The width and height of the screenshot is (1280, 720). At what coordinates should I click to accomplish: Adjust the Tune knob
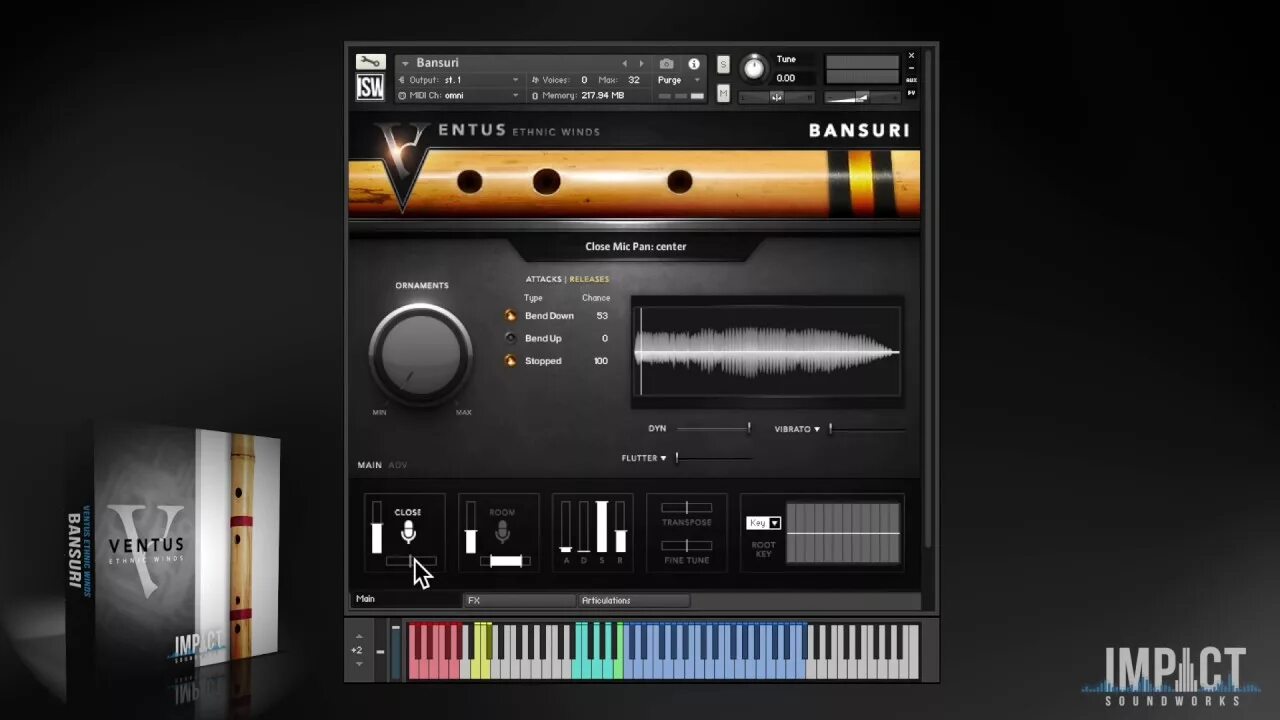pos(754,68)
